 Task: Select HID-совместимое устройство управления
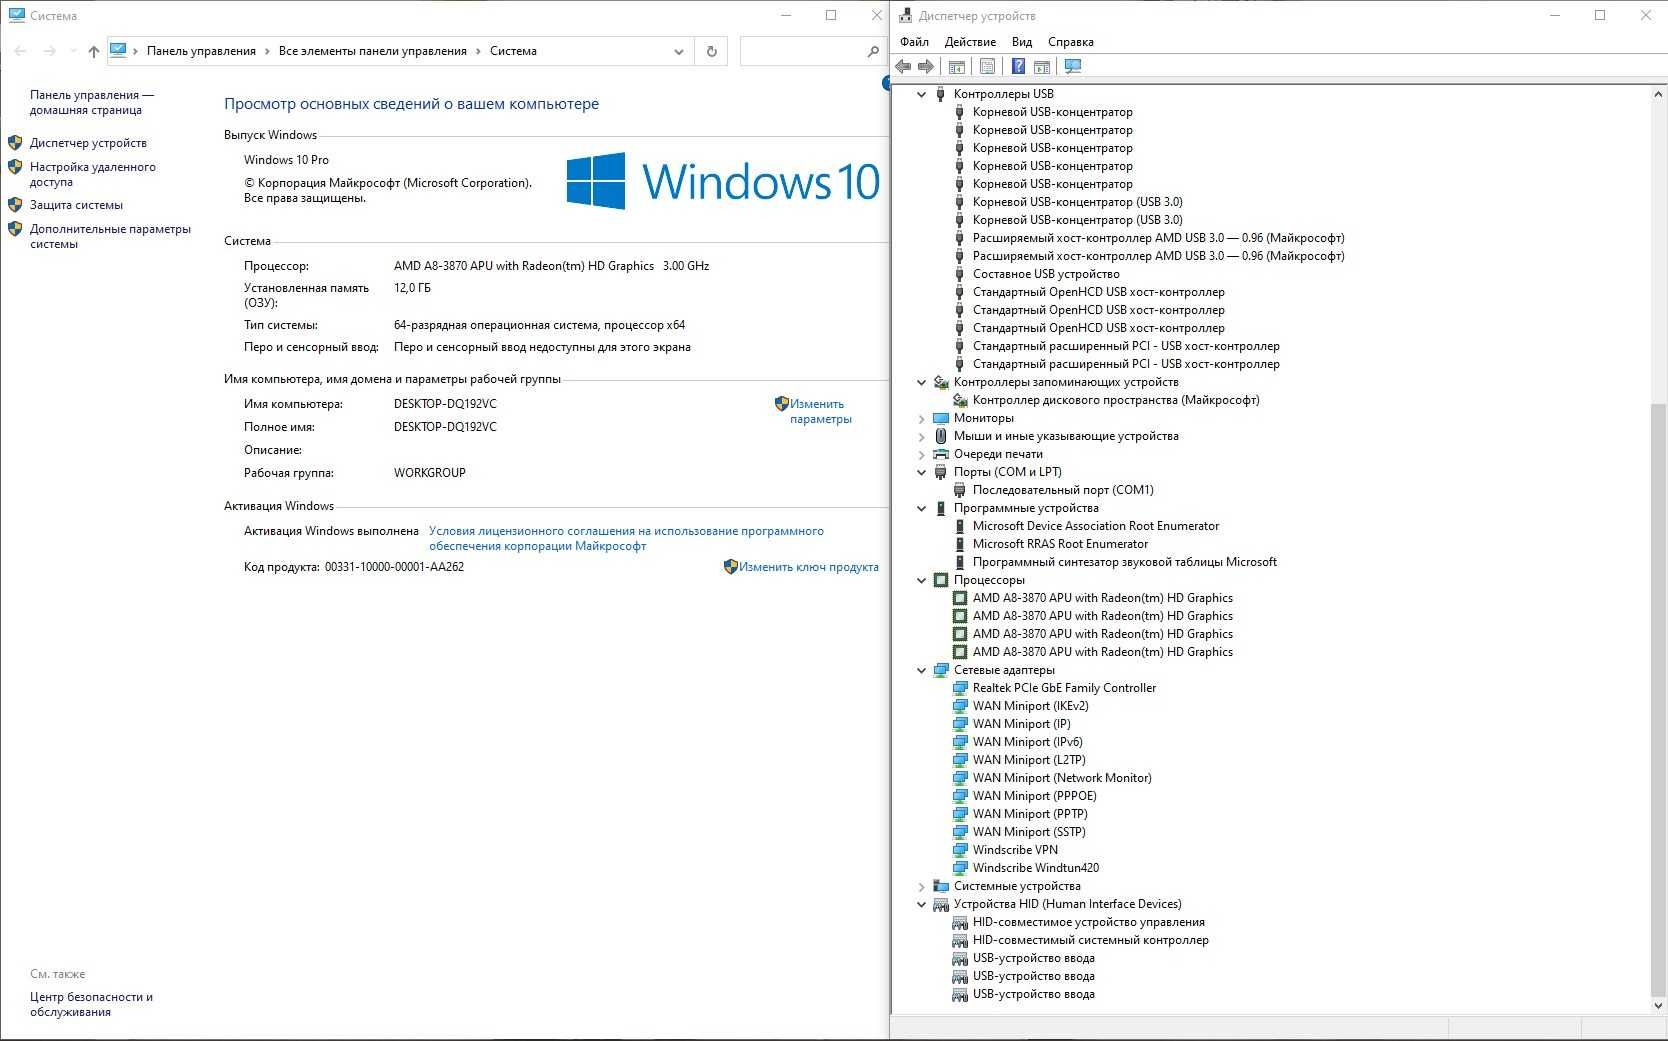(1088, 922)
